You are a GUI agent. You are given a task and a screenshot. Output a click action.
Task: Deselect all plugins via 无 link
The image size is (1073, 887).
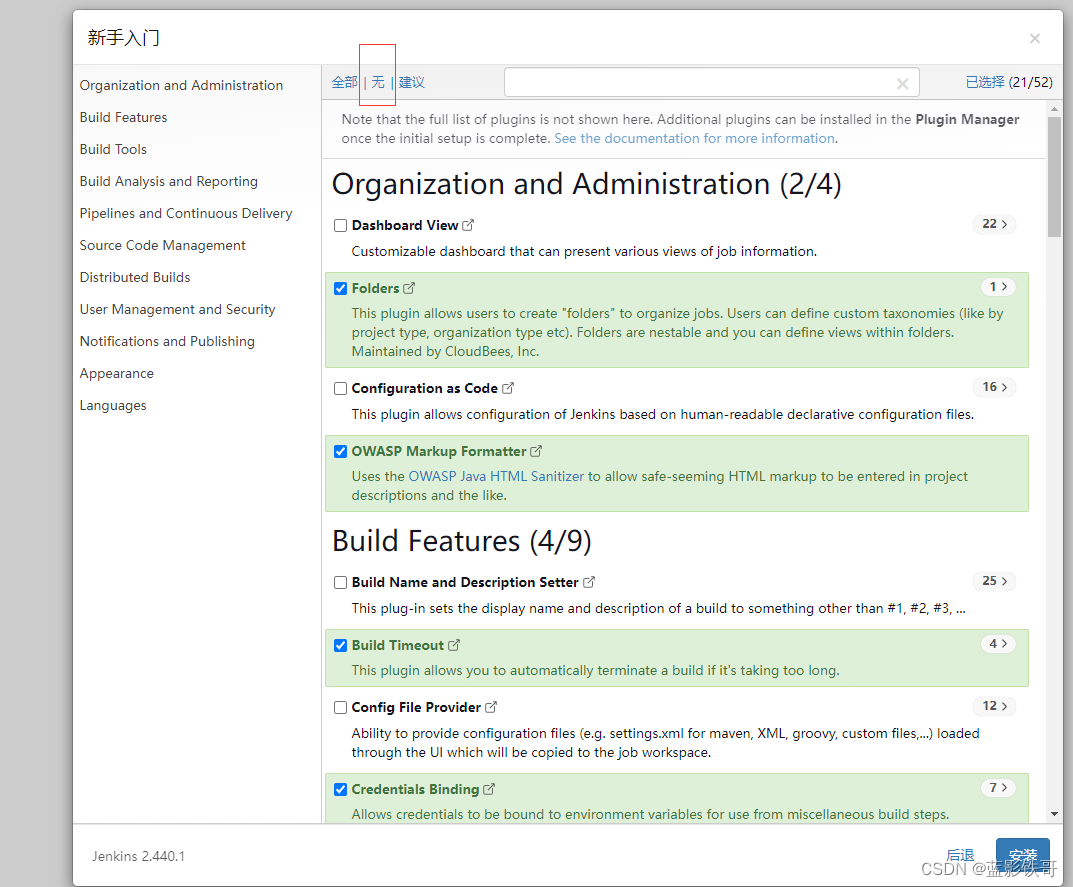pos(378,83)
